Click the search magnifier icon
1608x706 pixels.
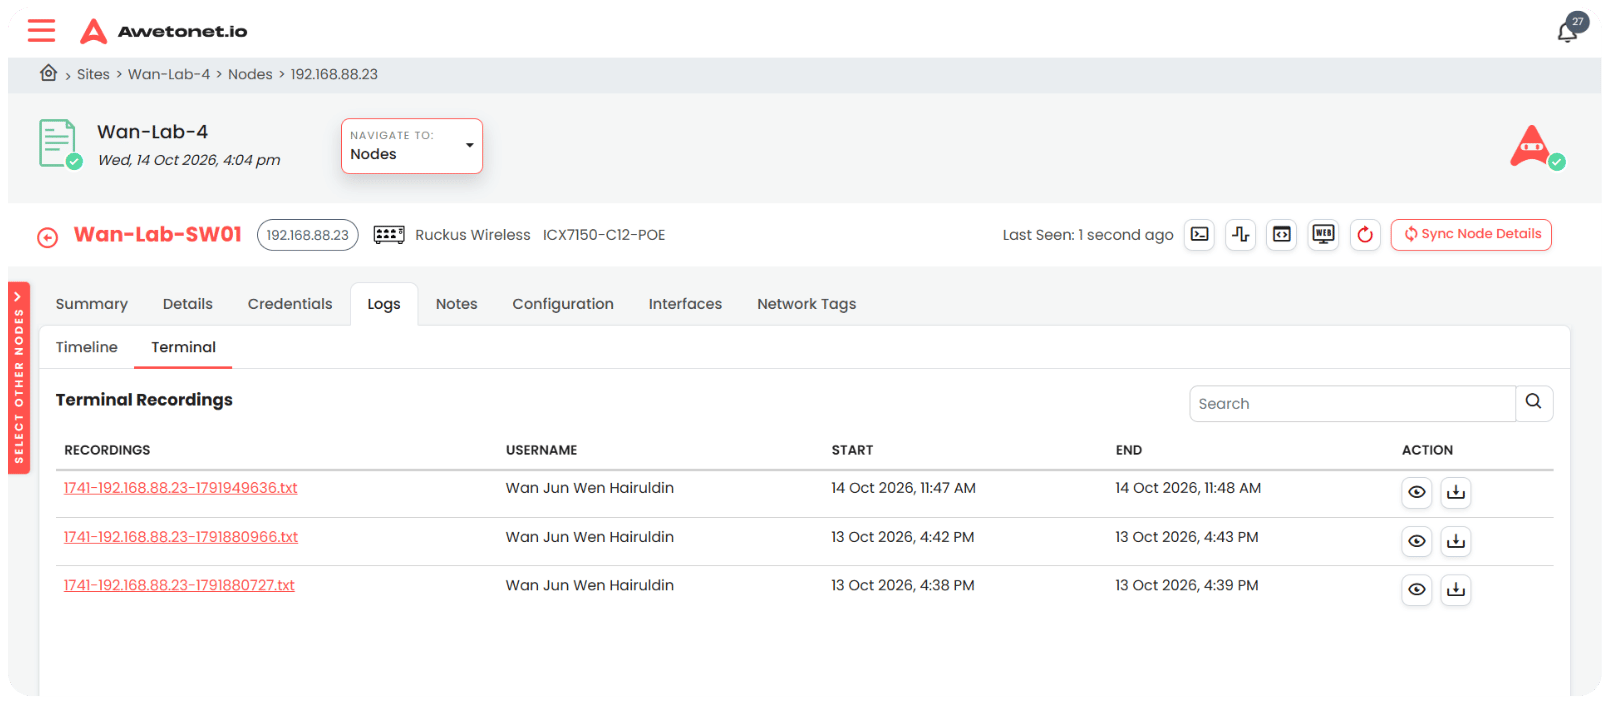1534,403
